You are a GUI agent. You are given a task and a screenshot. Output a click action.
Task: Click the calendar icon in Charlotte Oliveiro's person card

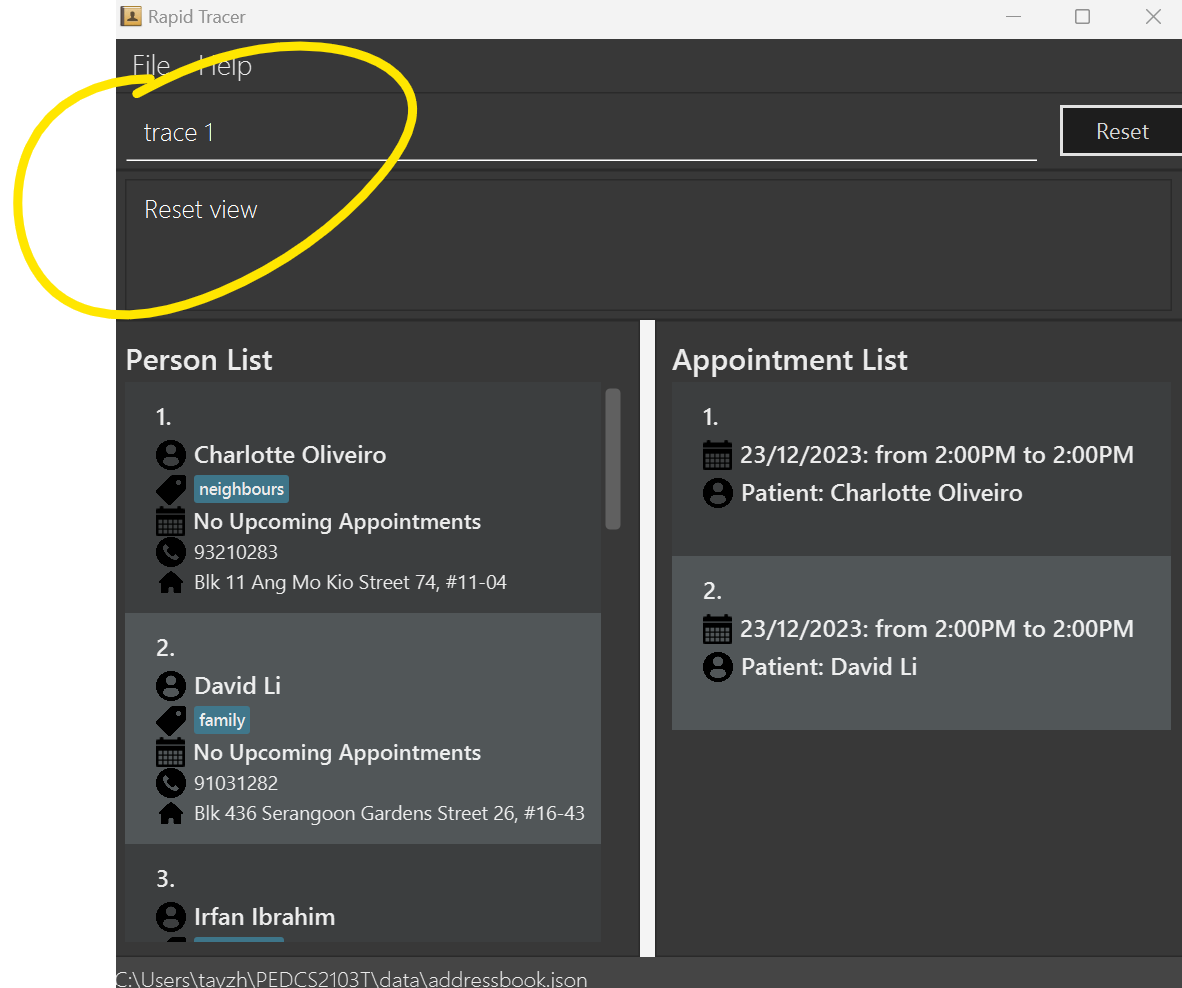point(170,522)
